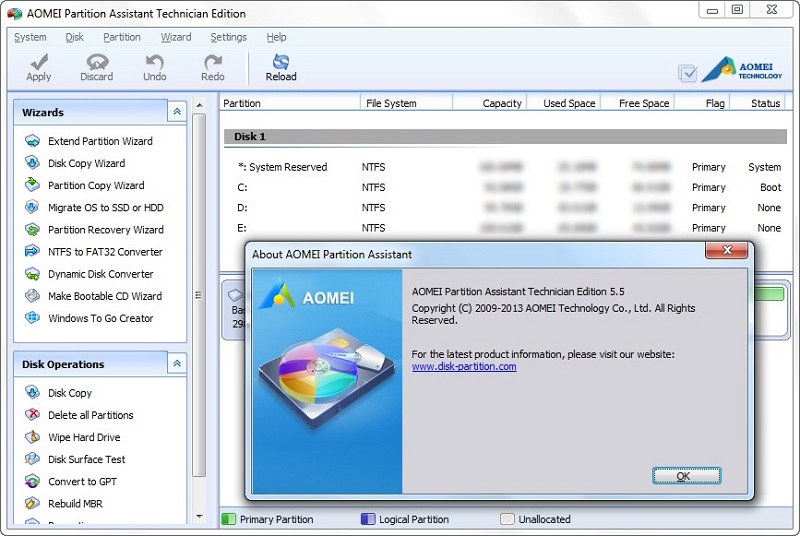The width and height of the screenshot is (800, 536).
Task: Click the Partition Copy Wizard icon
Action: tap(32, 185)
